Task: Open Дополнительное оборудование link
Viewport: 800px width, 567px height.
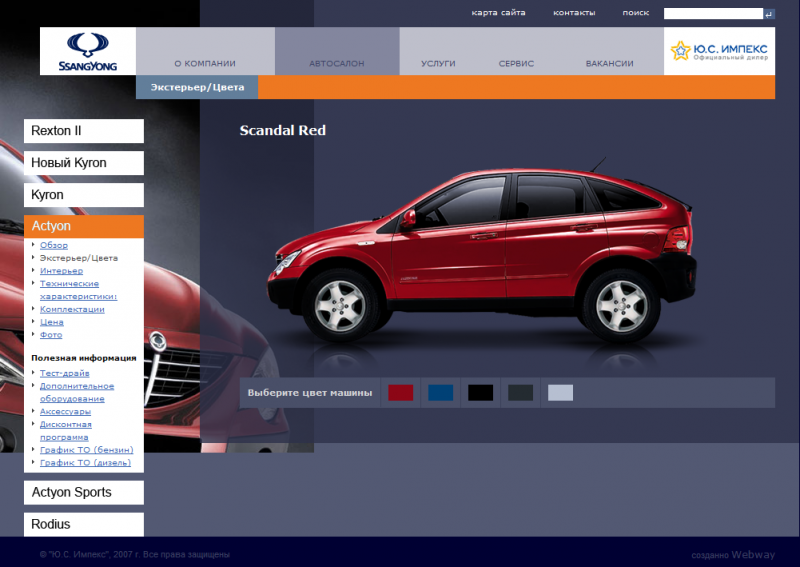Action: tap(77, 392)
